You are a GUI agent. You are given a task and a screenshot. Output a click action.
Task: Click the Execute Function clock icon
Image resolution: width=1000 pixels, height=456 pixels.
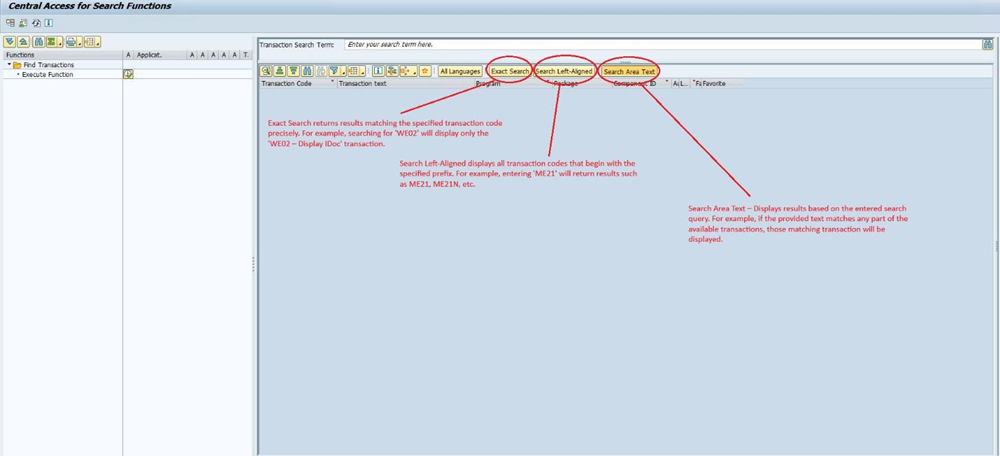128,75
